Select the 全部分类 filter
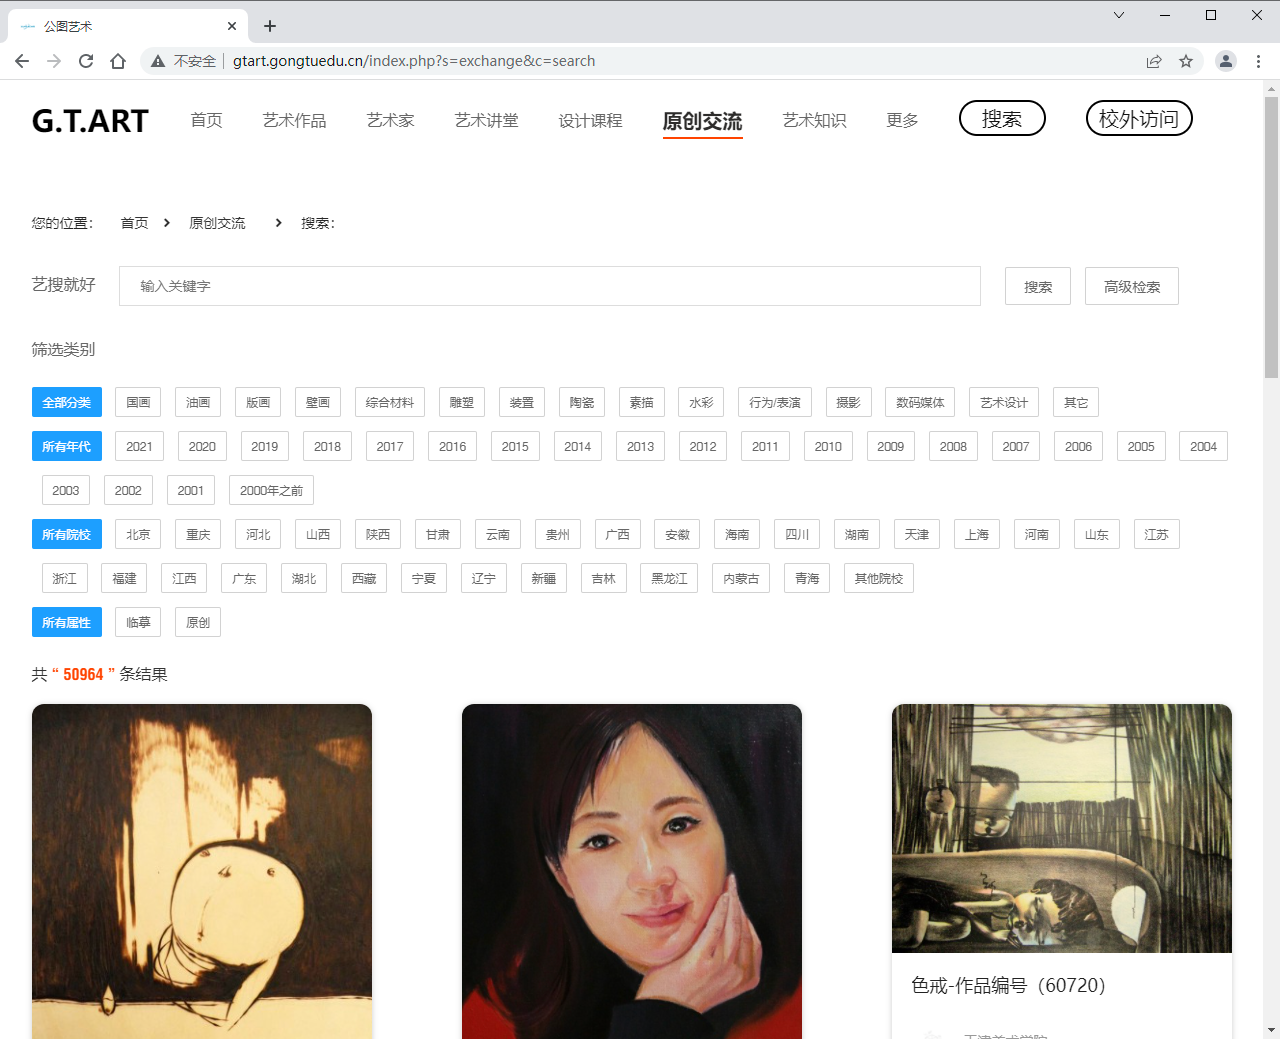Viewport: 1280px width, 1039px height. pyautogui.click(x=66, y=402)
